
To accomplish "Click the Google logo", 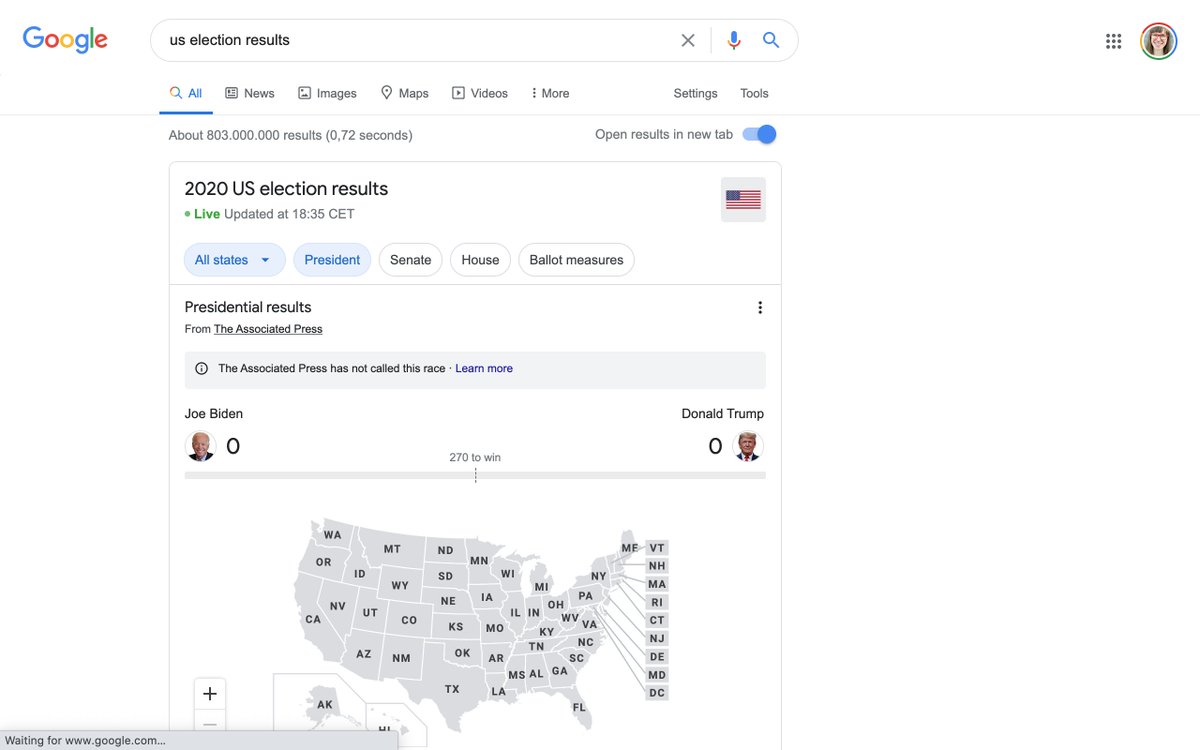I will (65, 40).
